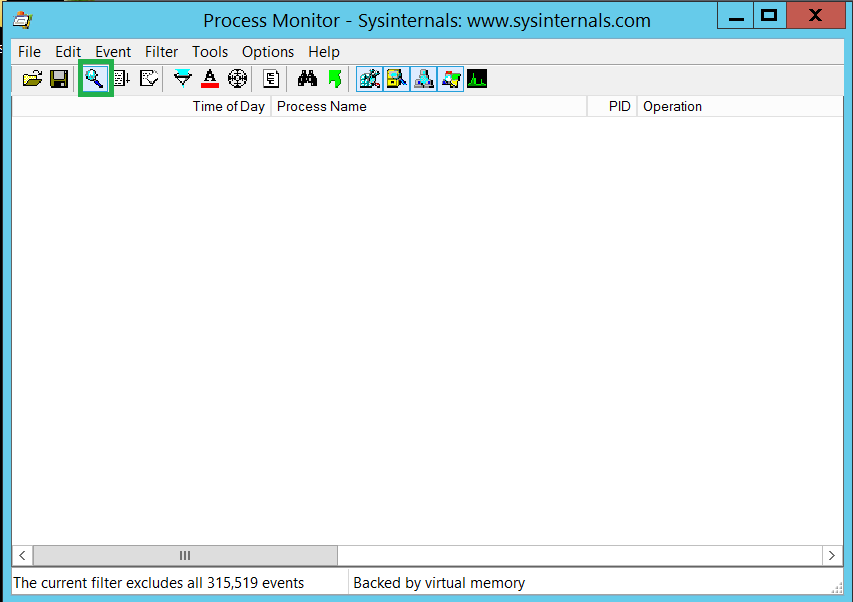Viewport: 853px width, 602px height.
Task: Click status text 'The current filter excludes all 315,519 events'
Action: pos(158,583)
